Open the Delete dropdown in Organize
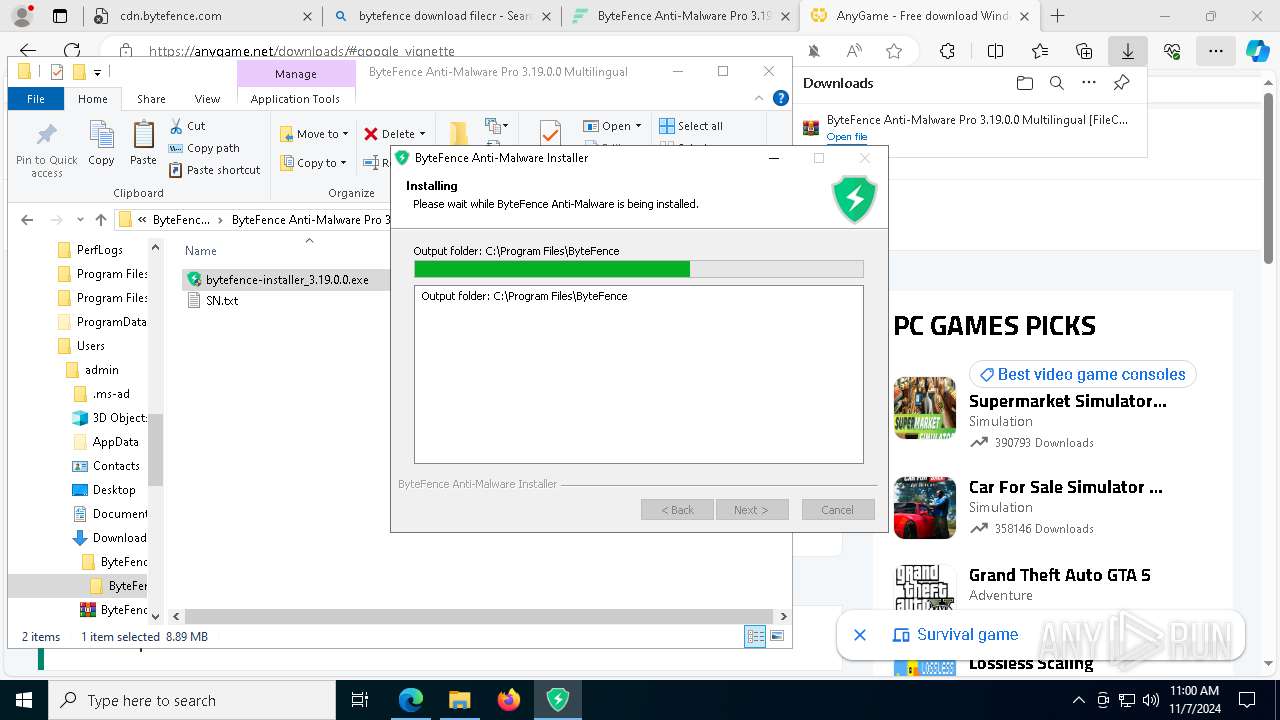Screen dimensions: 1280x720 (x=395, y=134)
